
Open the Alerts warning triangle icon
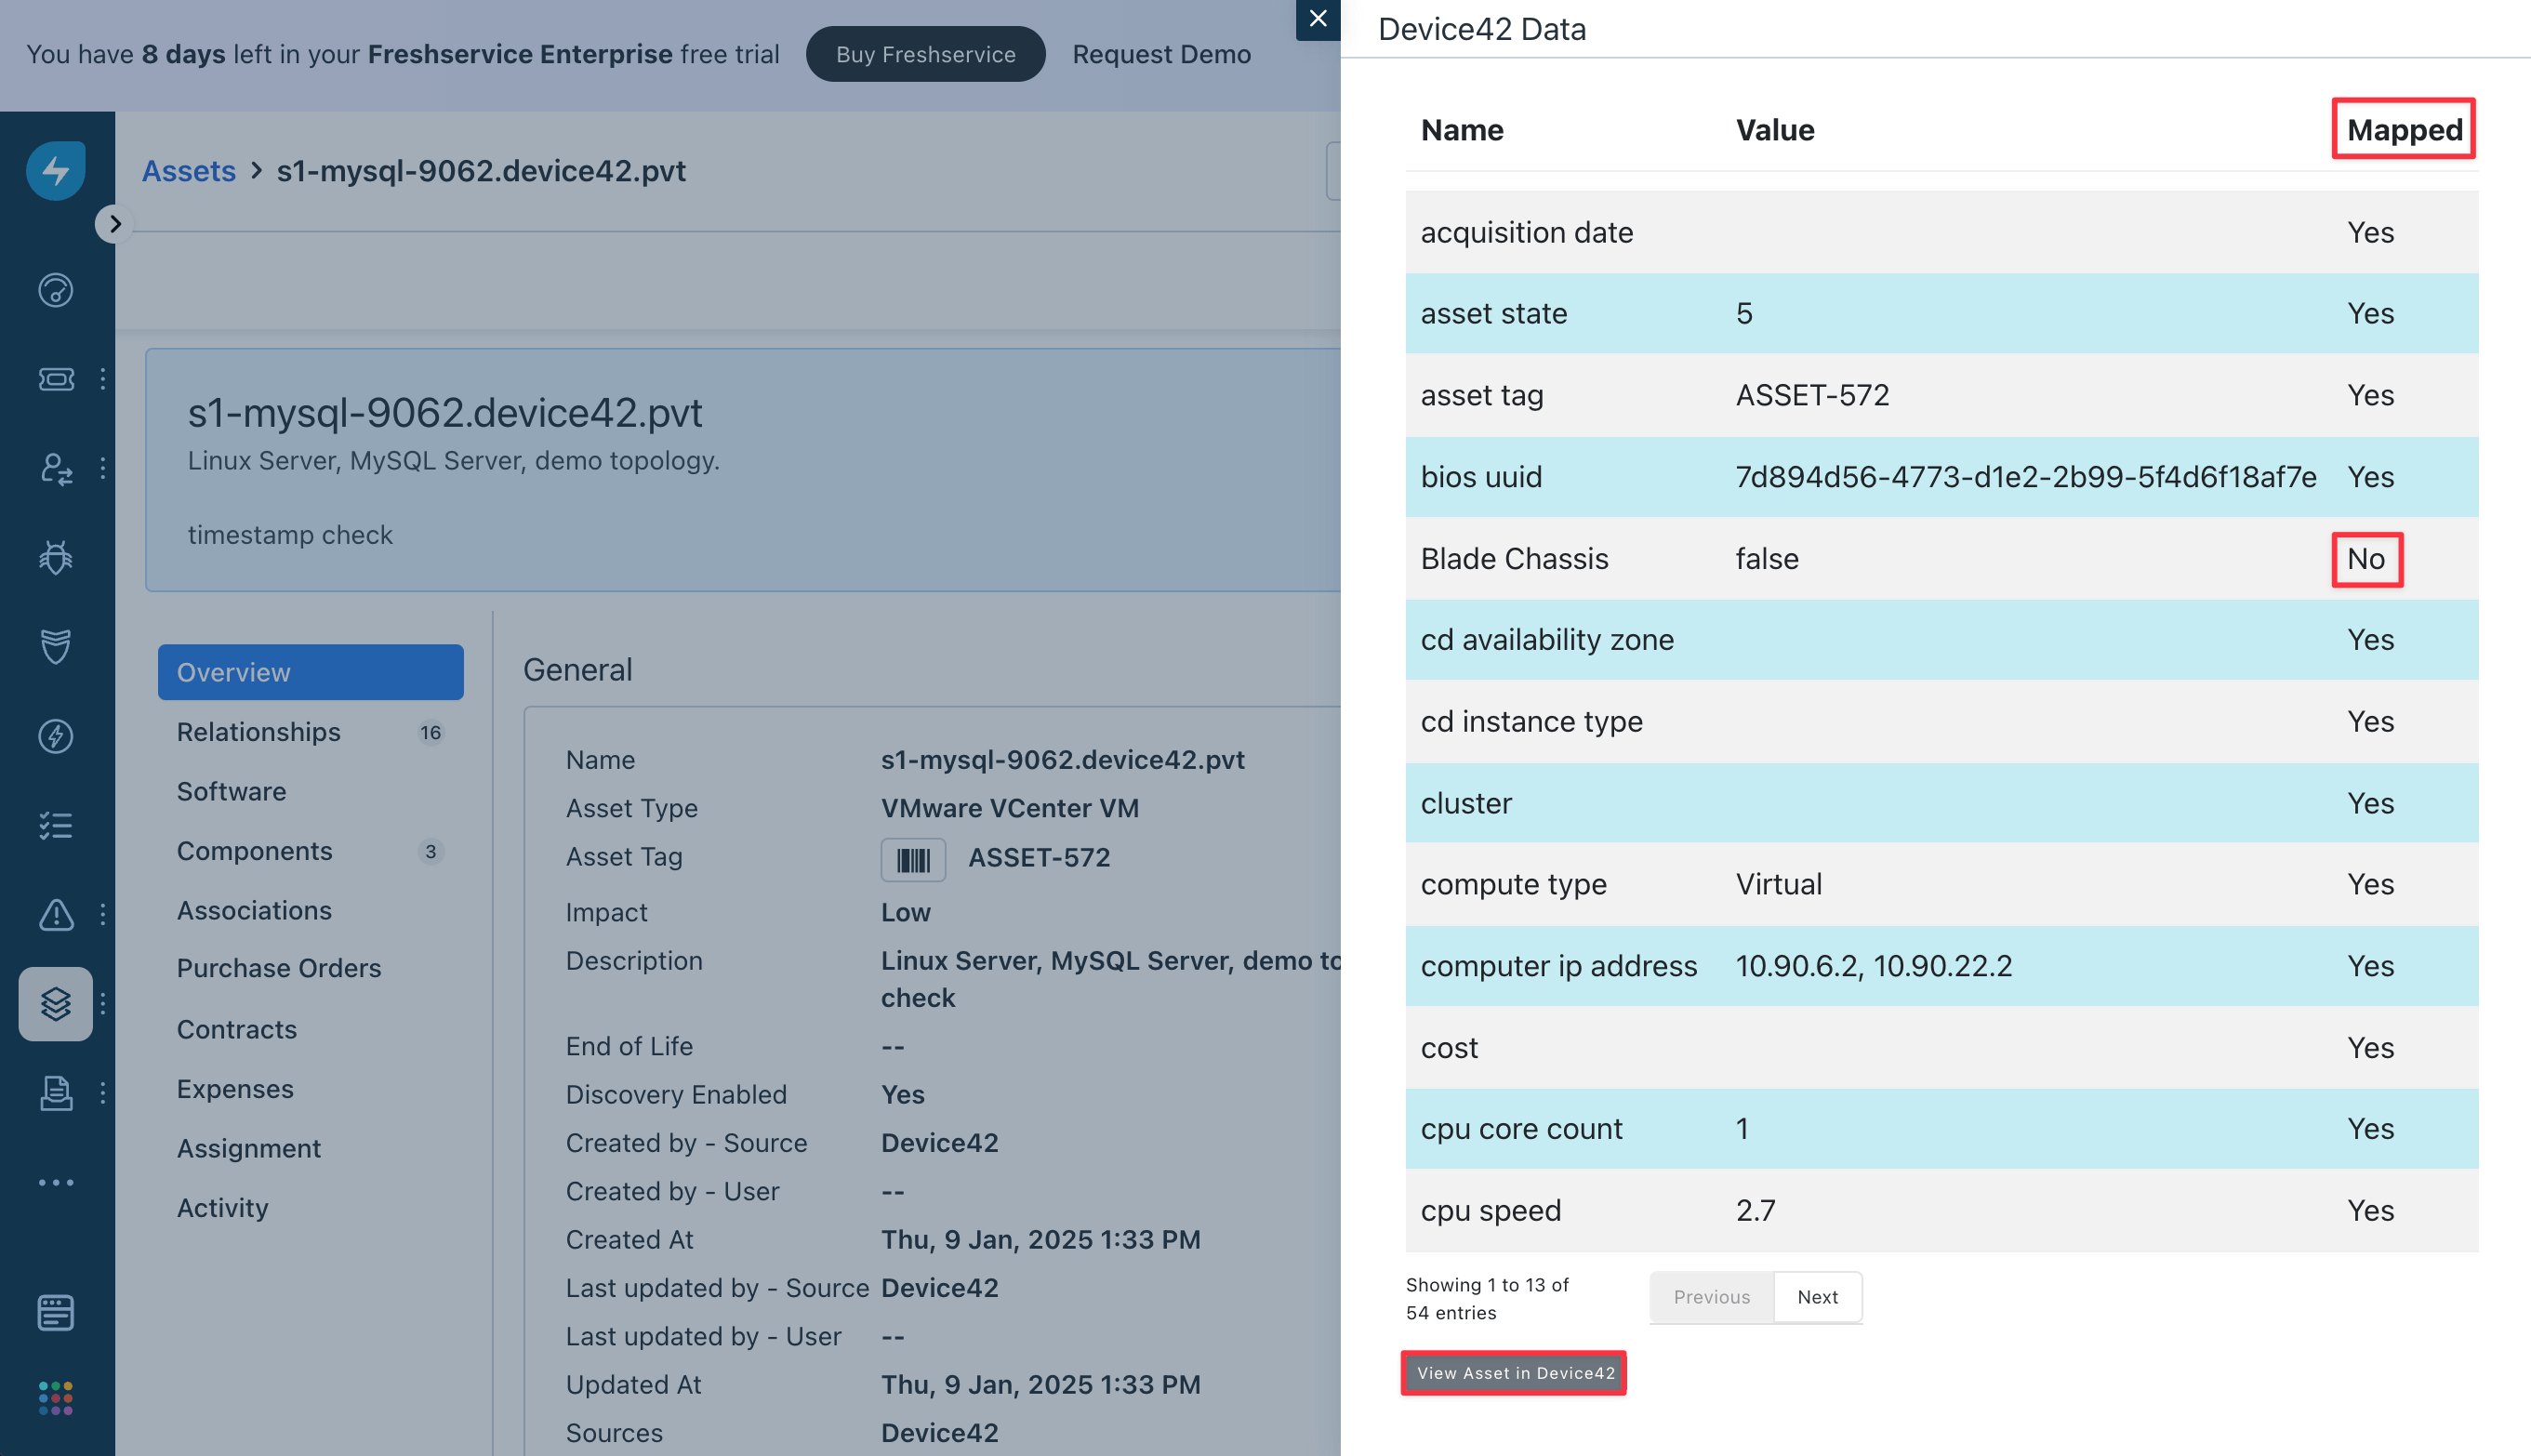tap(56, 914)
